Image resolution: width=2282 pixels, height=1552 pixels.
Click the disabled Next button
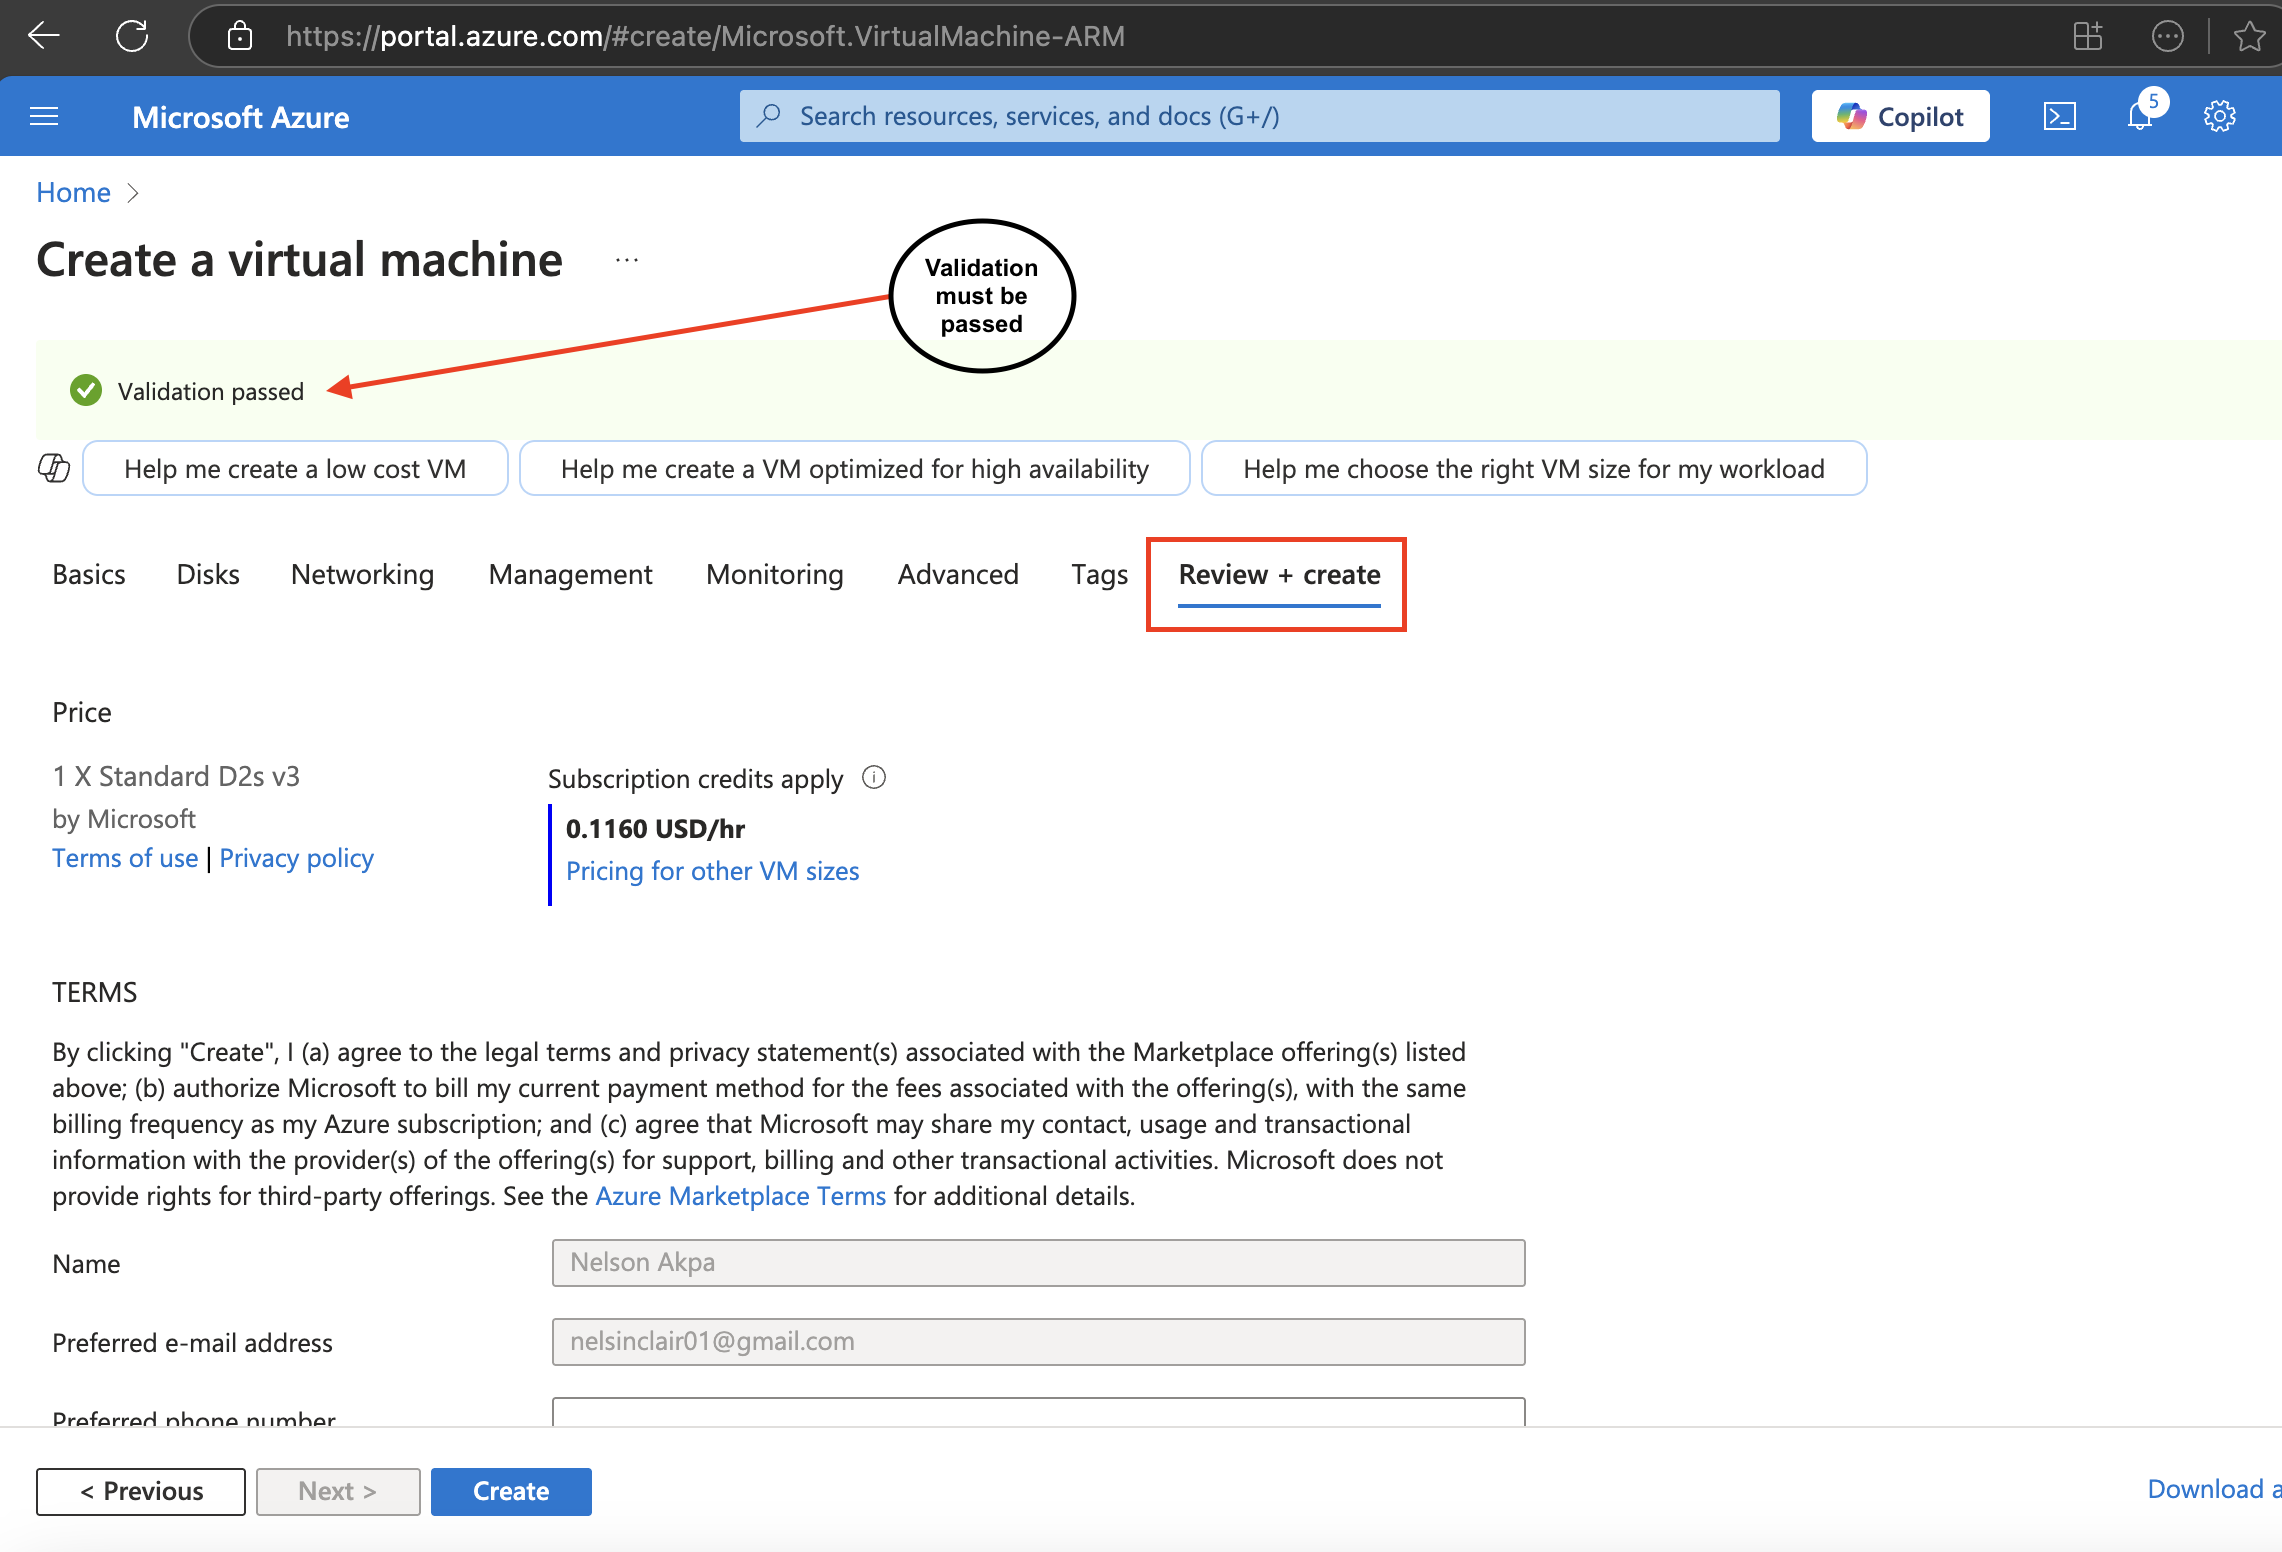click(338, 1491)
